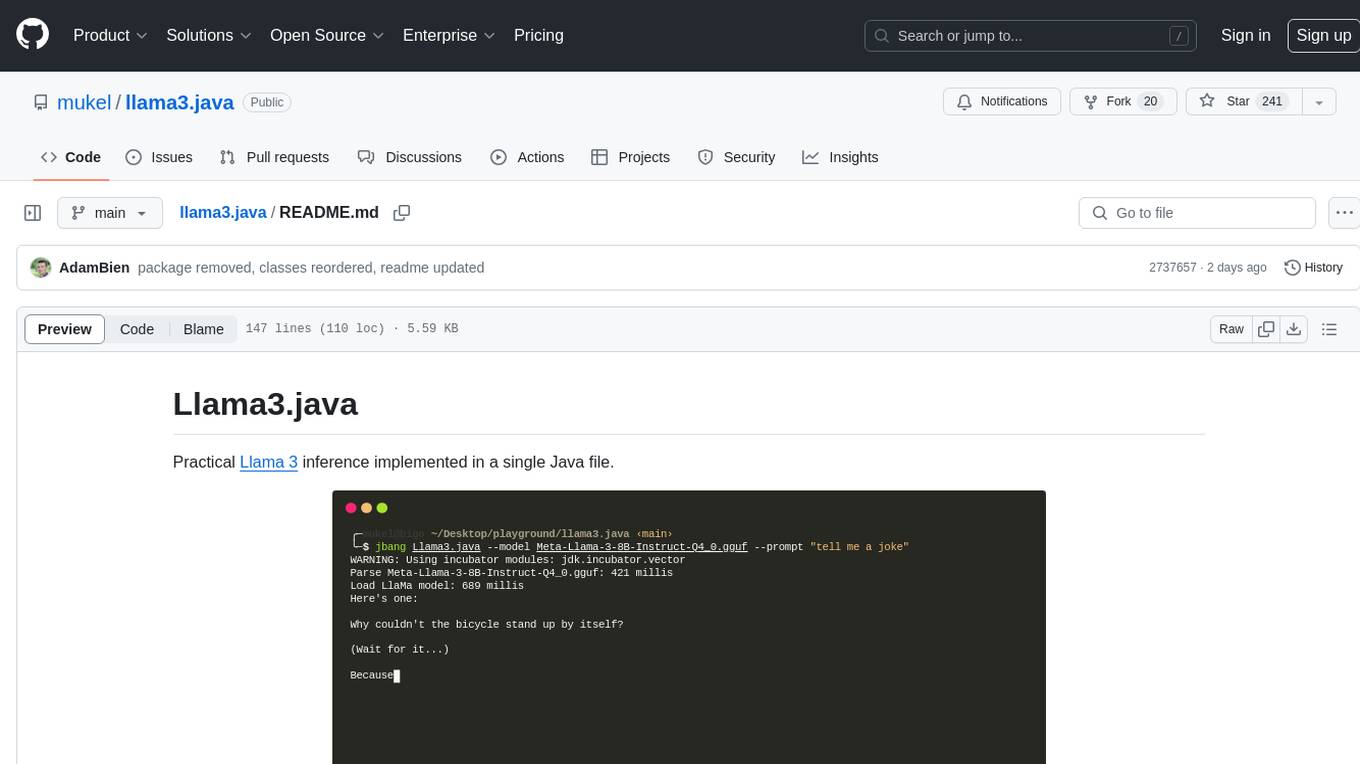Switch to the Projects tab
1360x764 pixels.
630,157
